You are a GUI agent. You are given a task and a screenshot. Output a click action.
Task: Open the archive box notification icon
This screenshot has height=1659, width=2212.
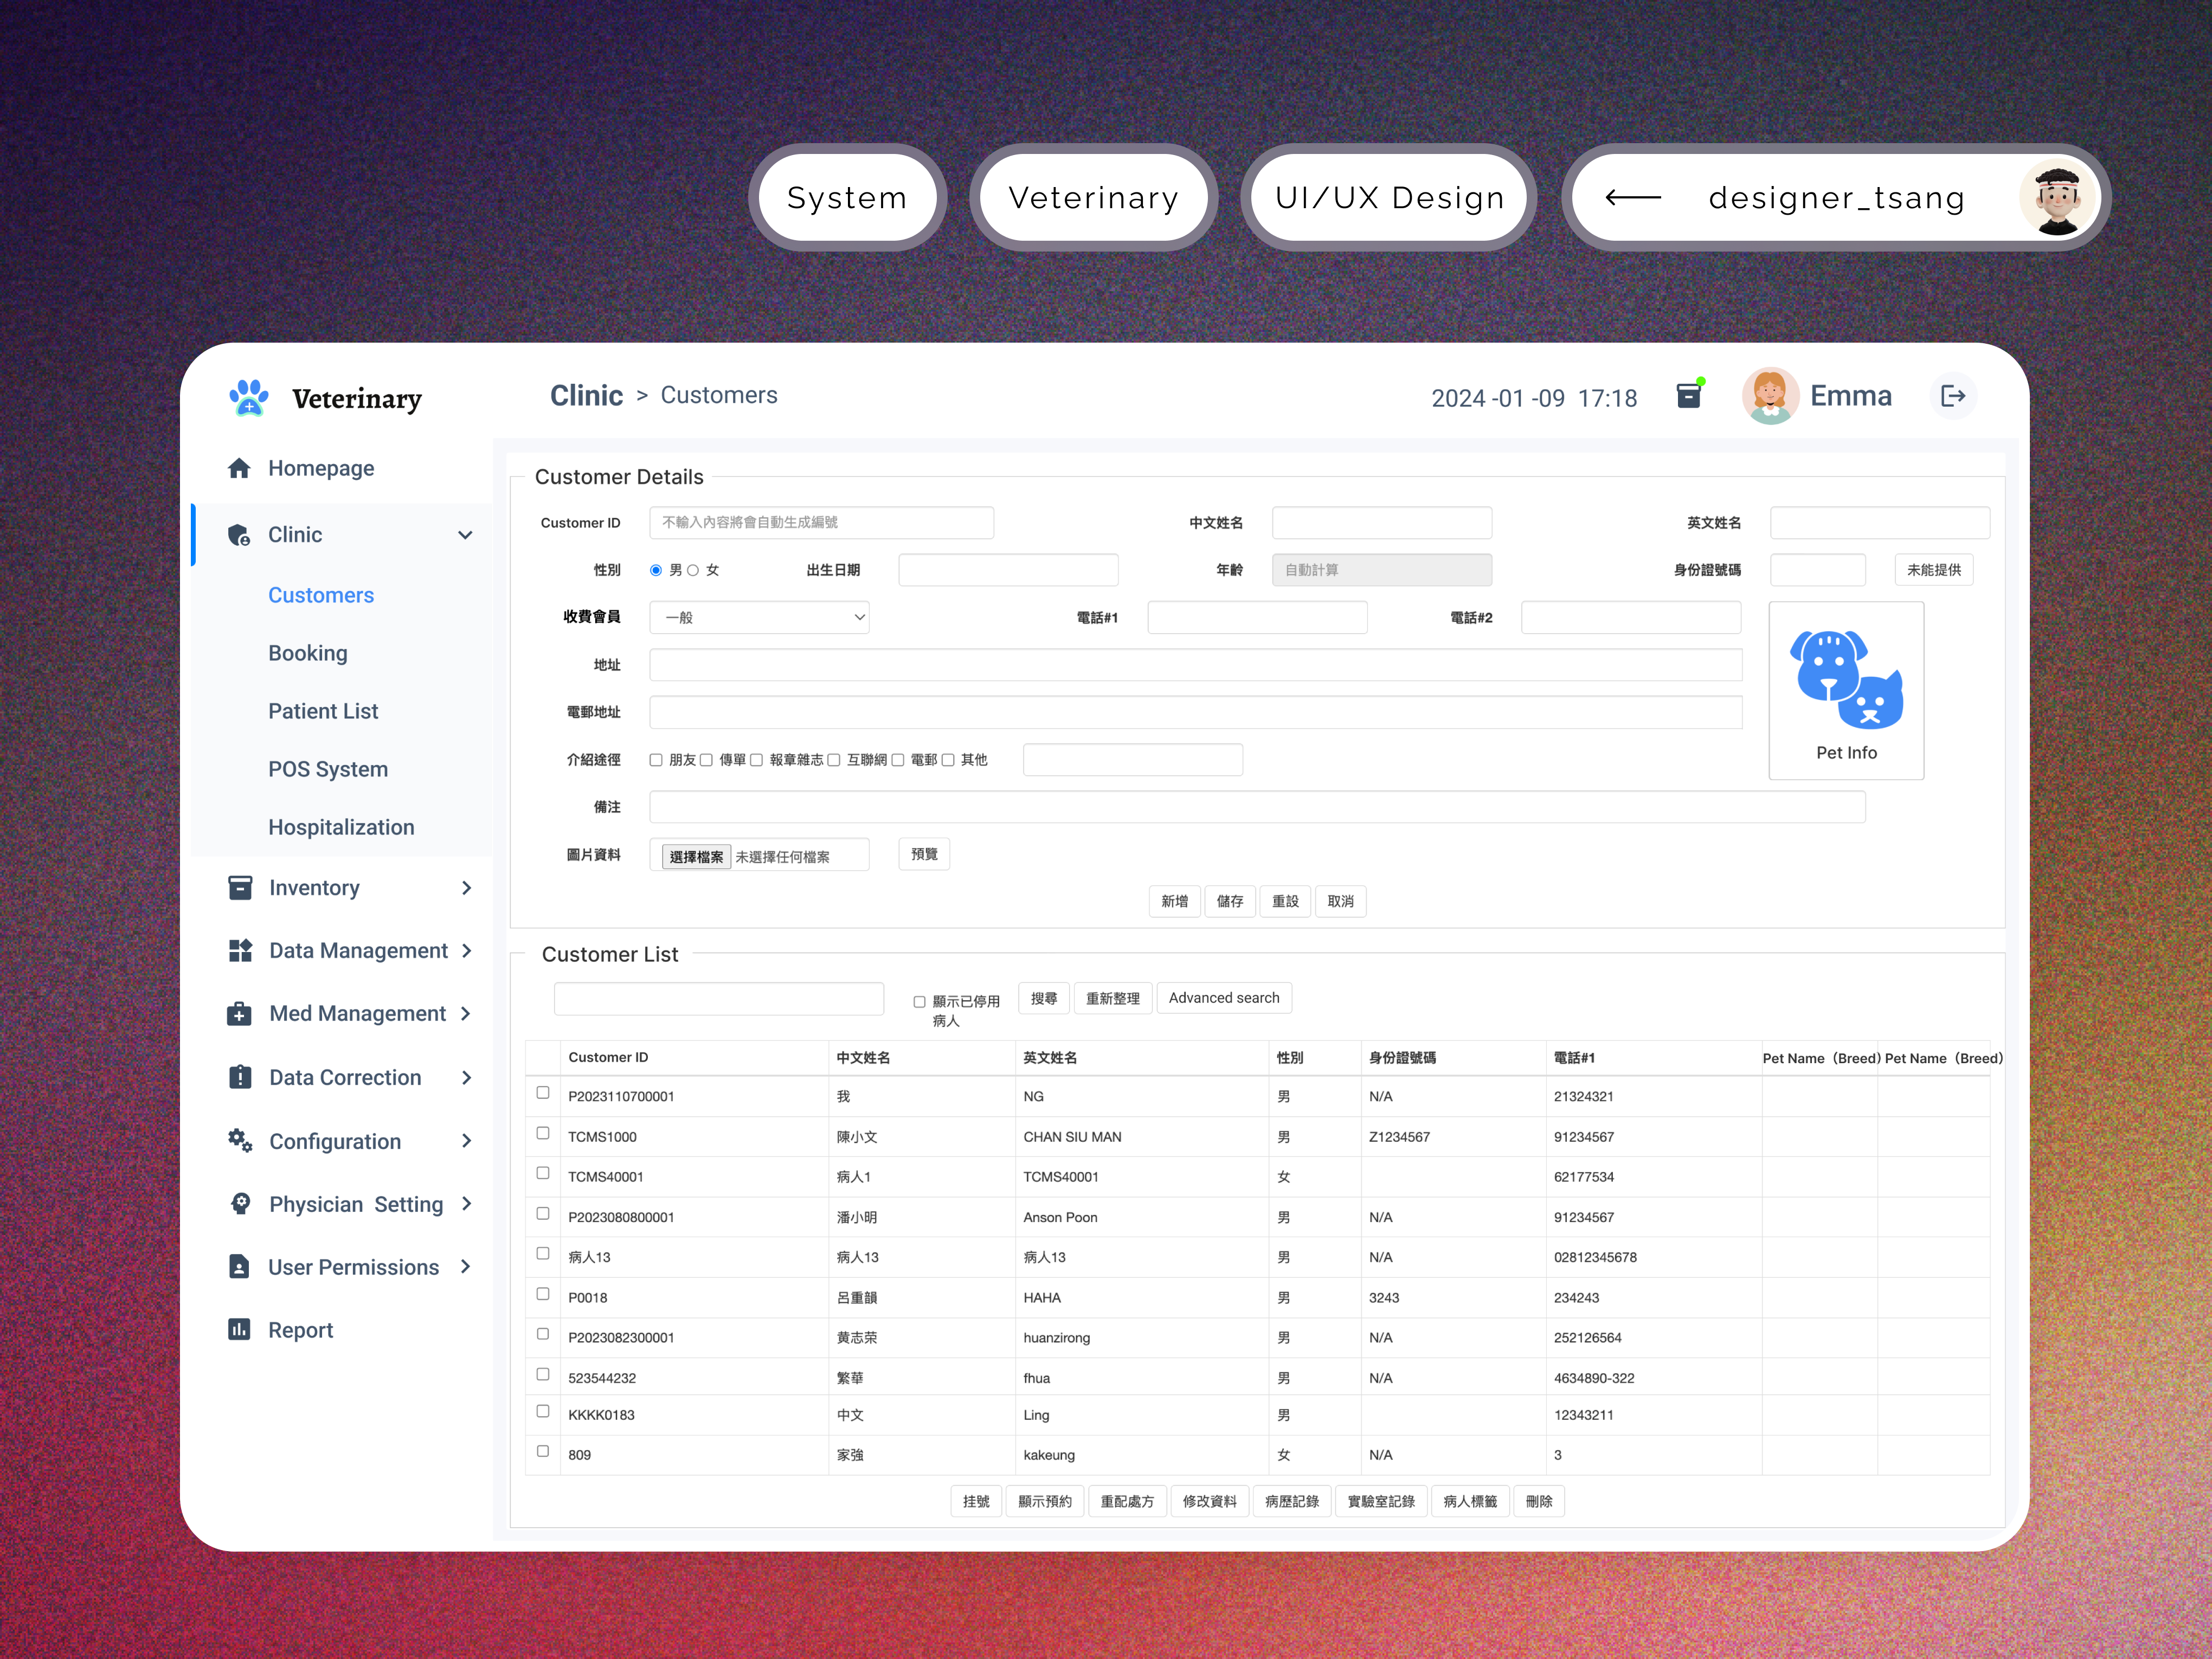[x=1688, y=396]
